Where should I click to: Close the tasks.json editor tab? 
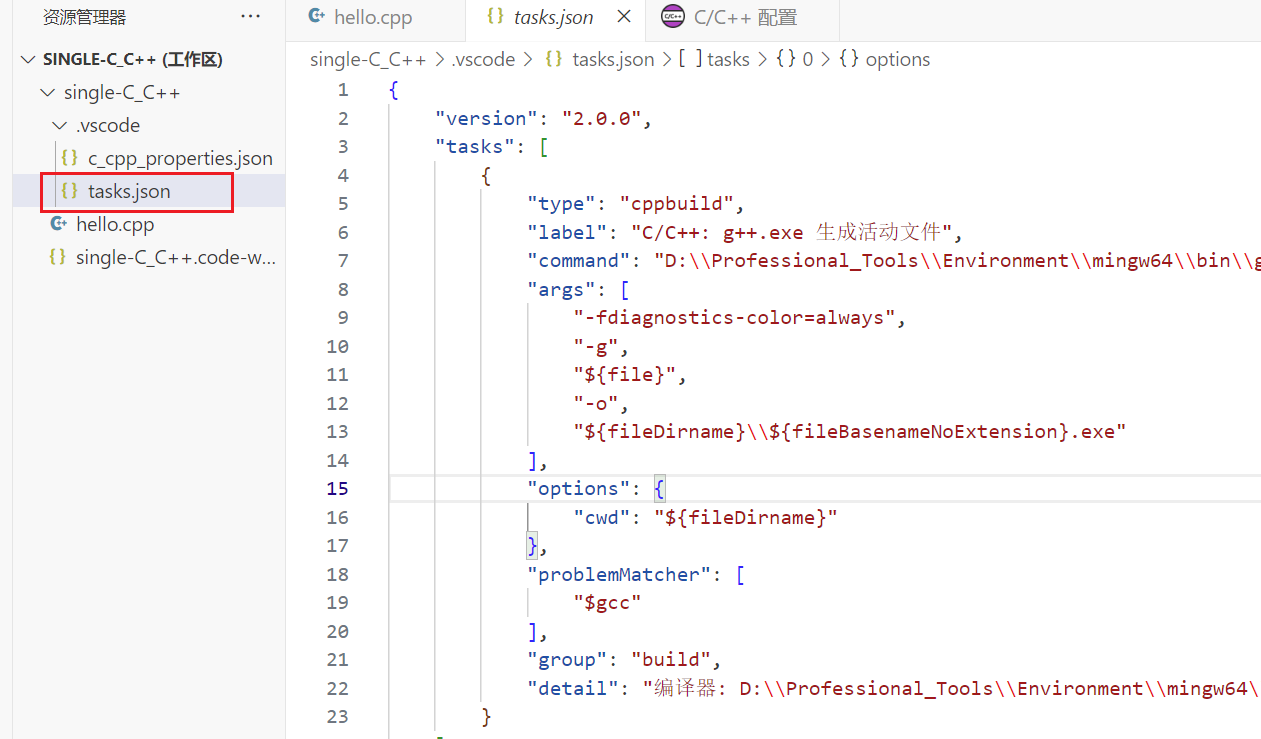(624, 17)
